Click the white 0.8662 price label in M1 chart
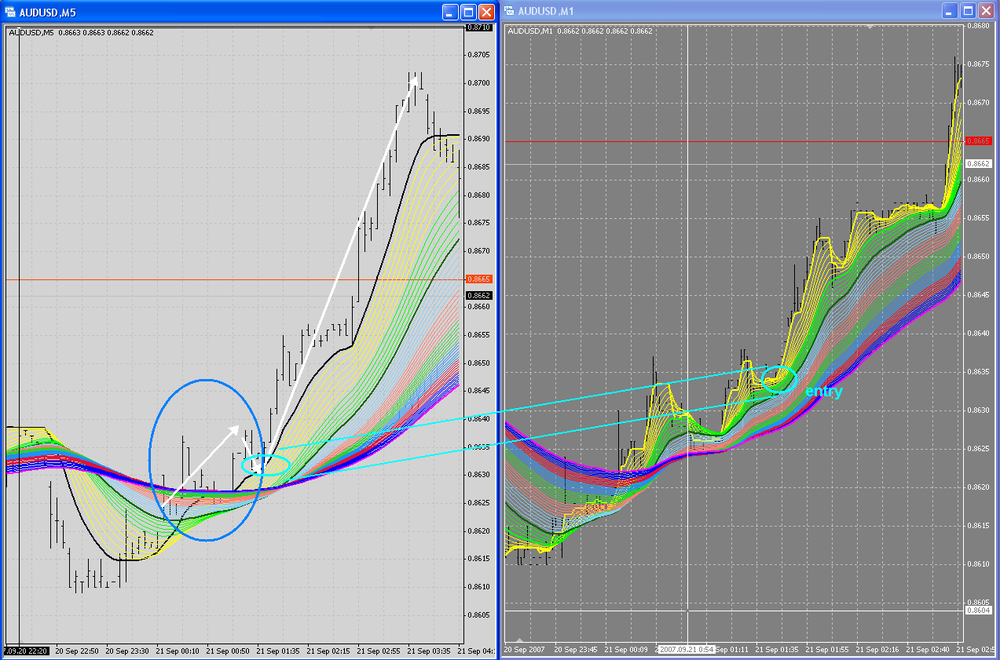1000x660 pixels. click(978, 164)
